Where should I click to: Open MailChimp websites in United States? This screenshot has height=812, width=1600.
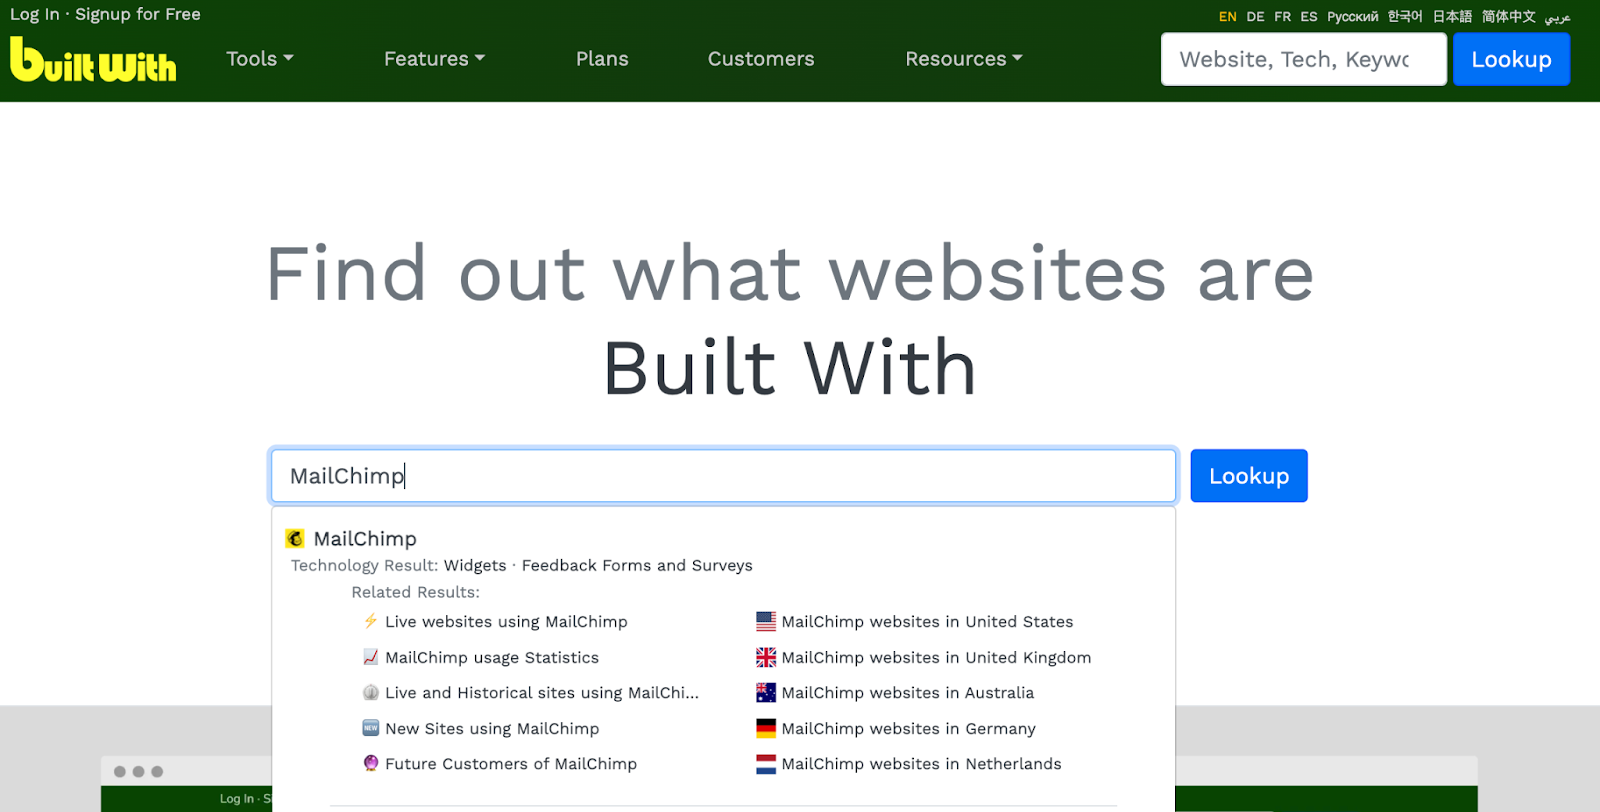pyautogui.click(x=927, y=621)
